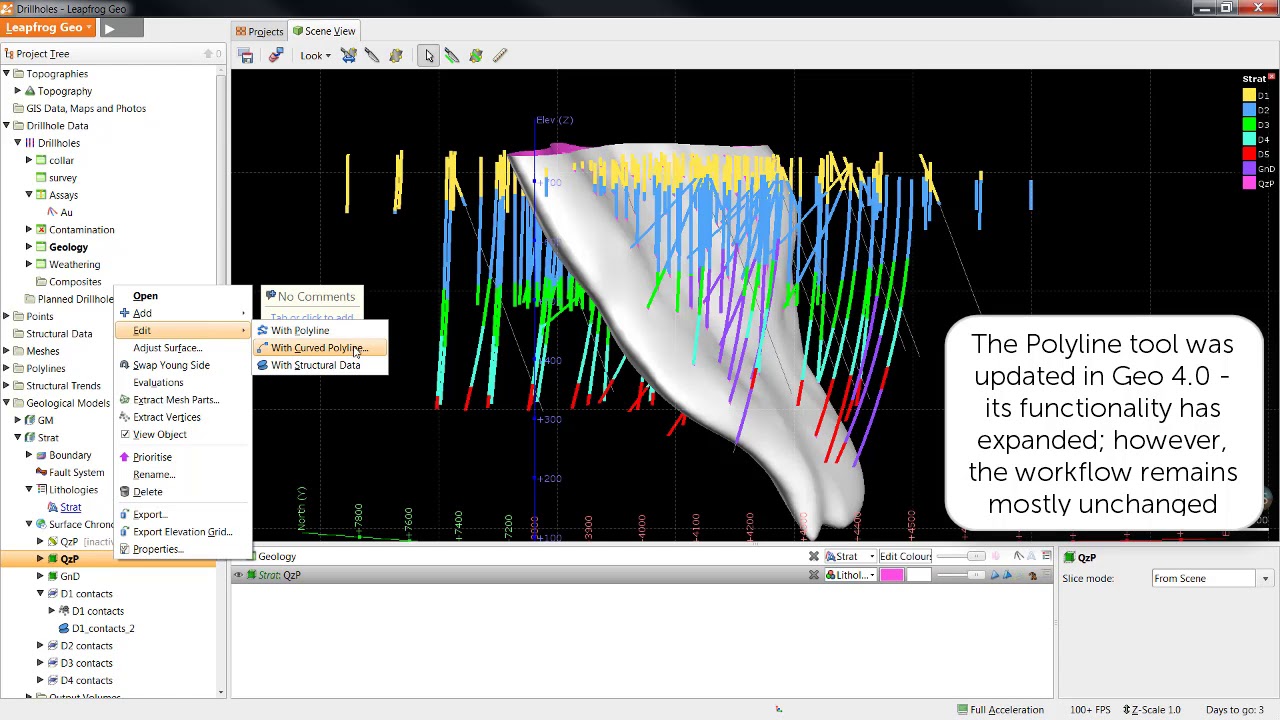Select the Au assay item
This screenshot has width=1280, height=720.
pos(66,212)
